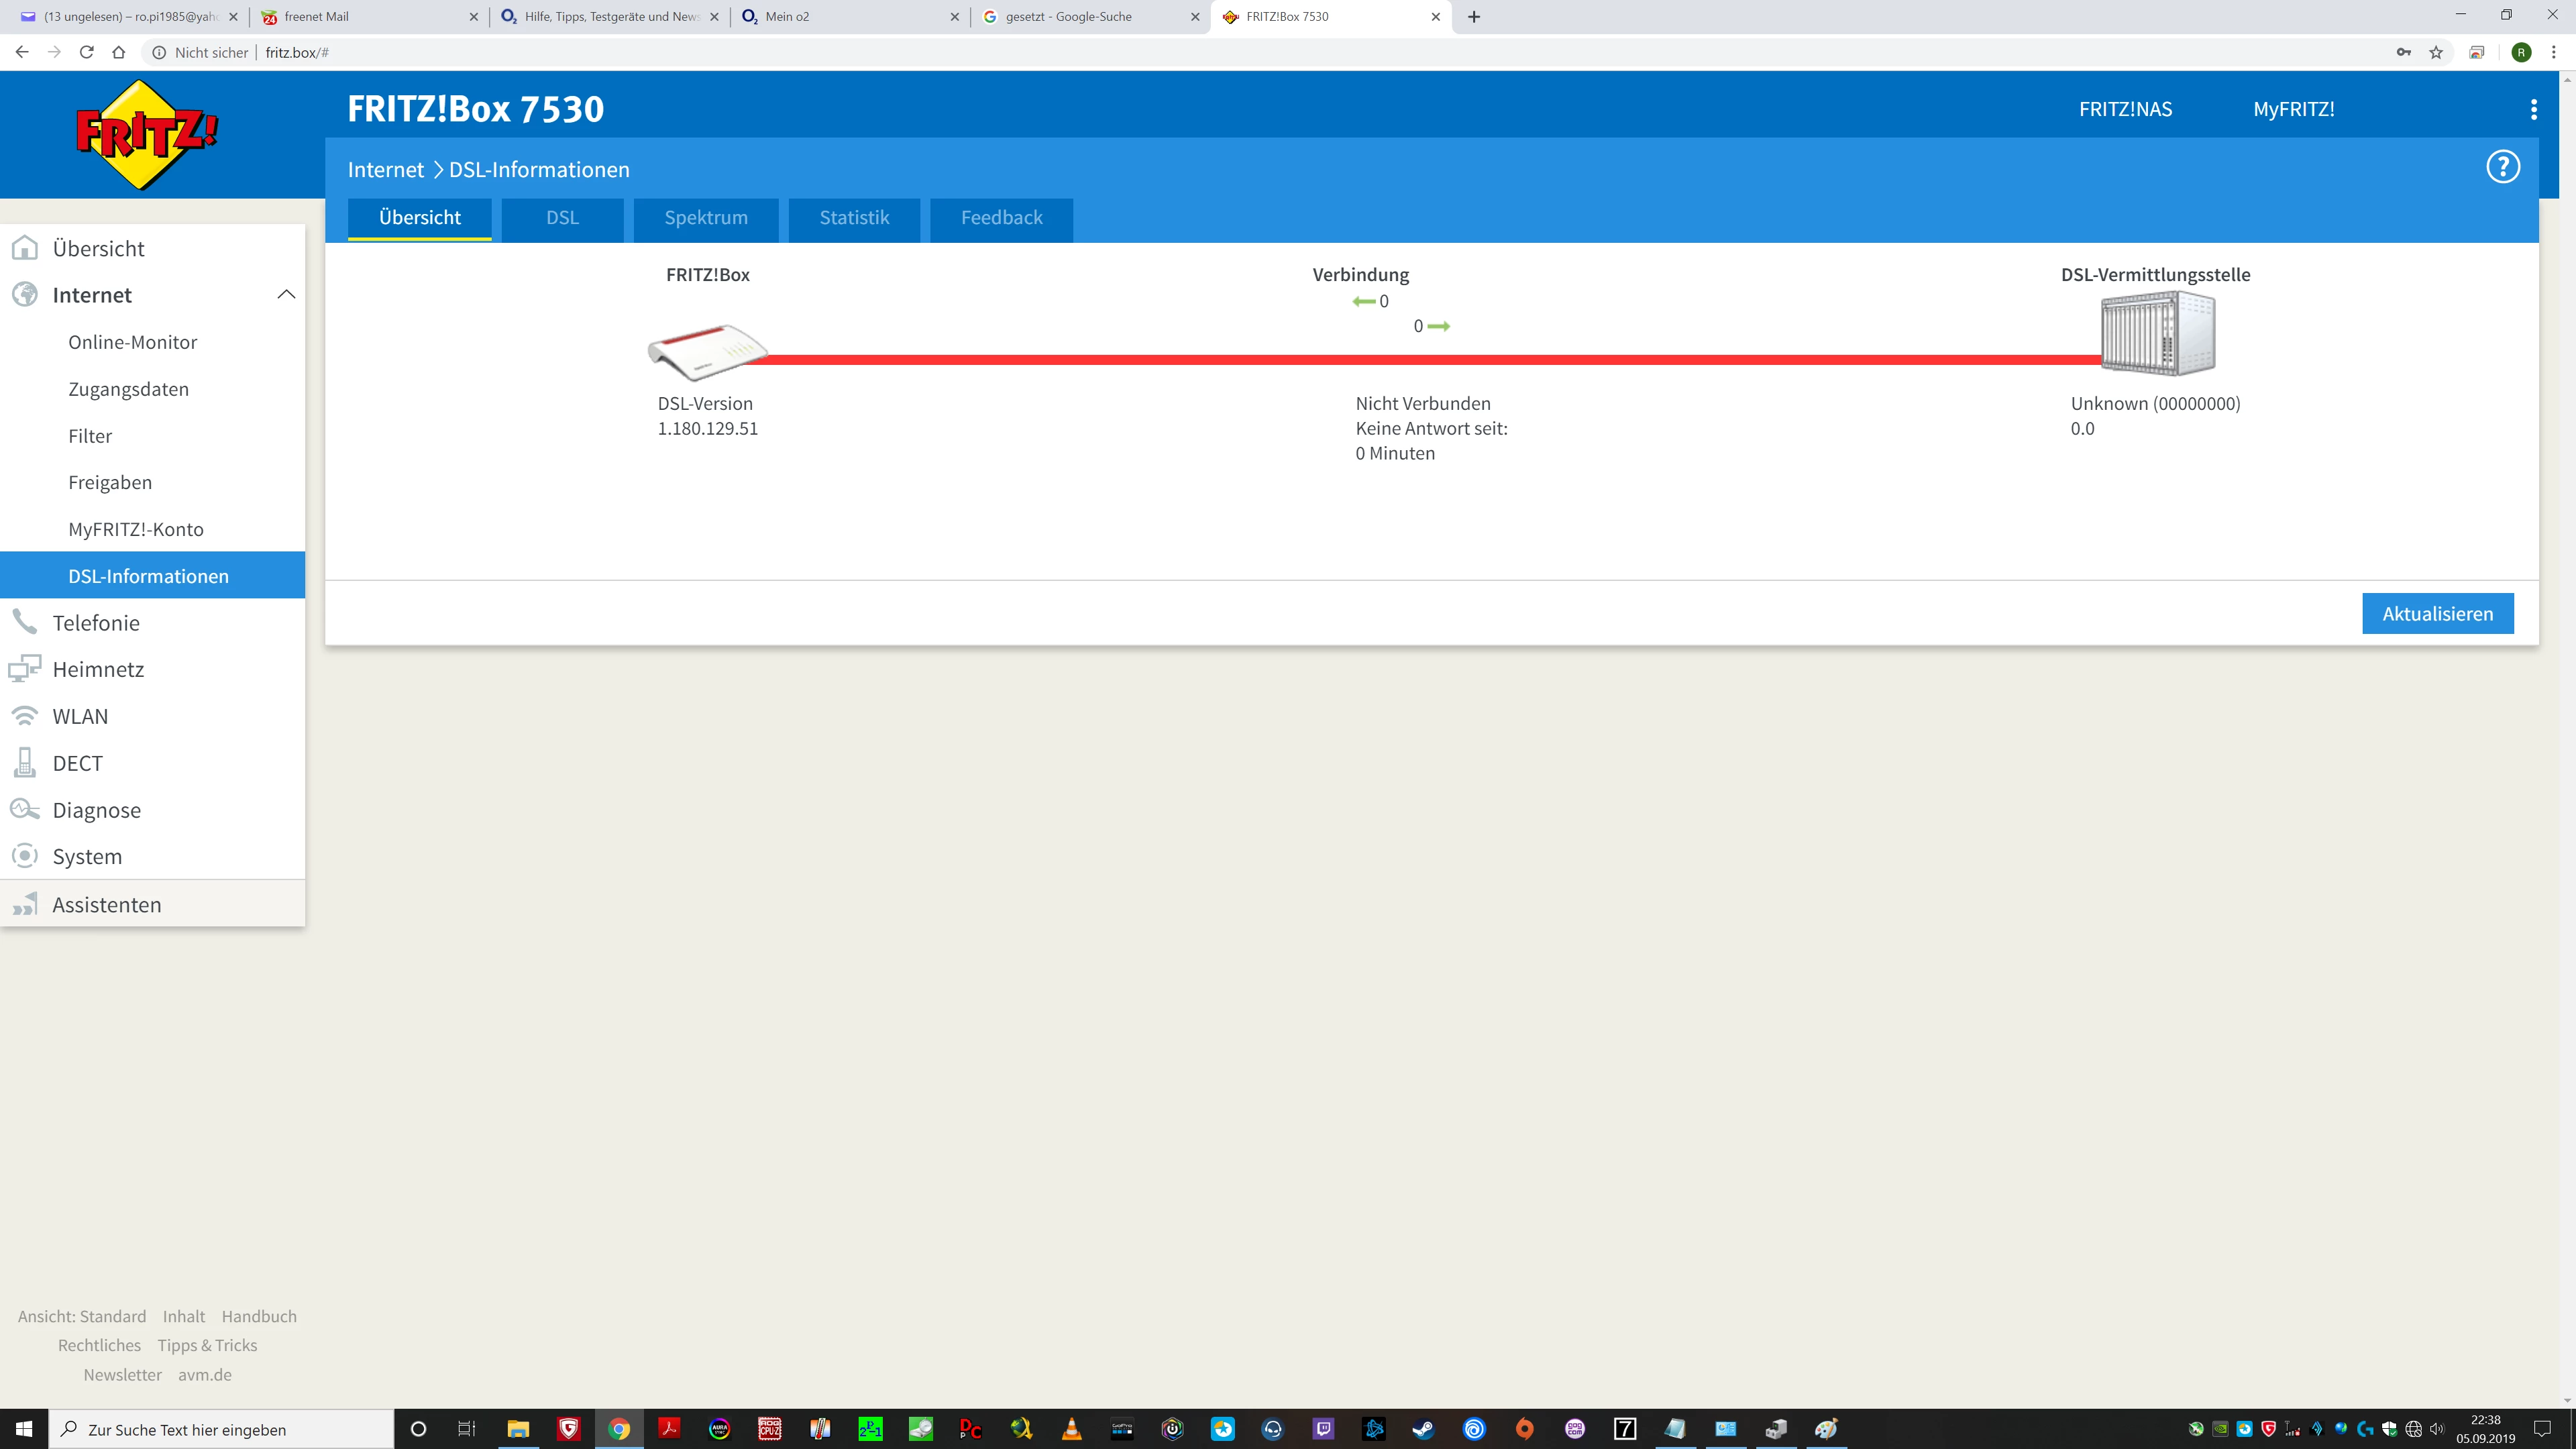Image resolution: width=2576 pixels, height=1449 pixels.
Task: Expand the System menu section
Action: [87, 856]
